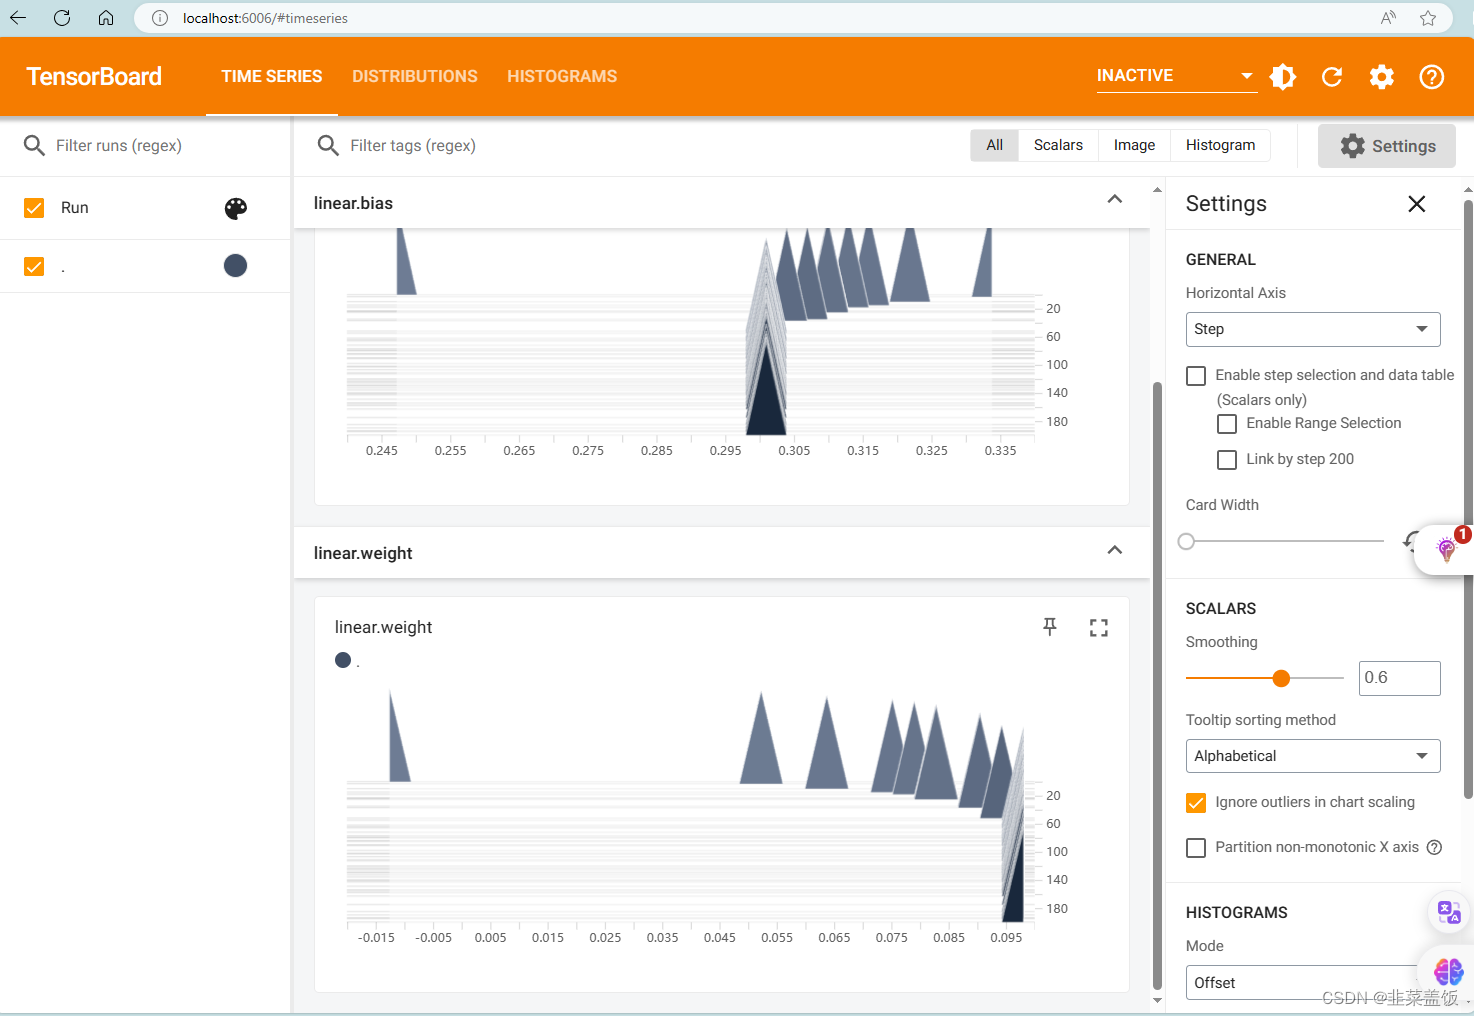Screen dimensions: 1474x1016
Task: Collapse the linear.weight group
Action: (1115, 551)
